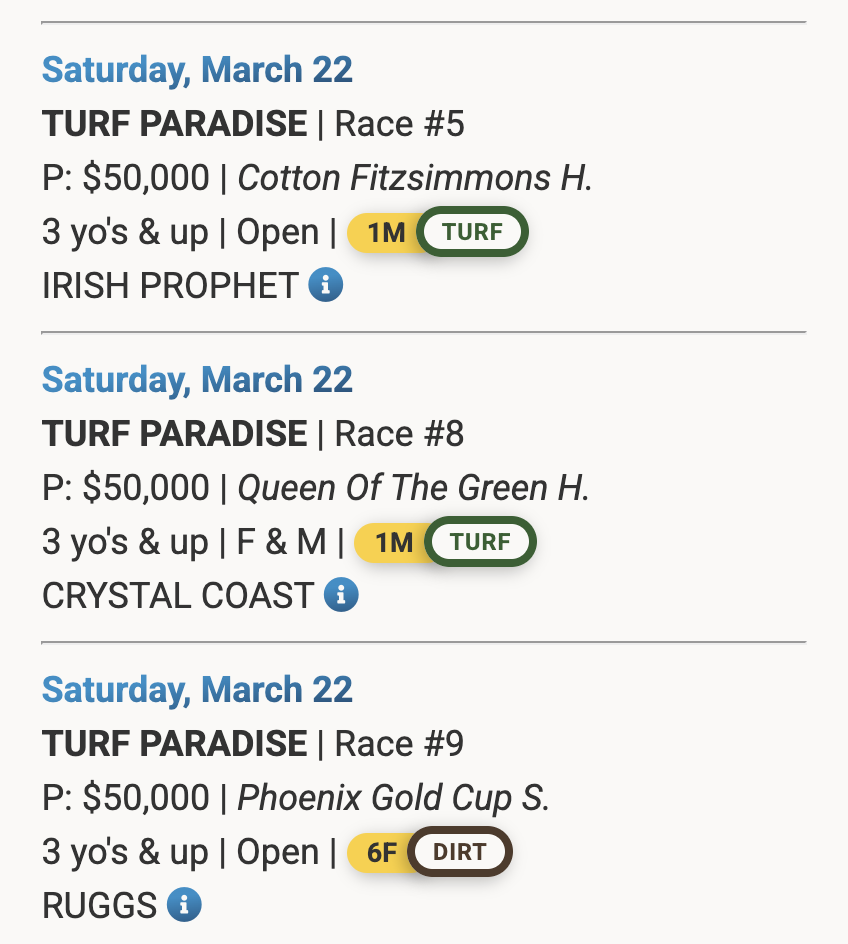Image resolution: width=848 pixels, height=944 pixels.
Task: Select the CRYSTAL COAST horse name
Action: [178, 596]
